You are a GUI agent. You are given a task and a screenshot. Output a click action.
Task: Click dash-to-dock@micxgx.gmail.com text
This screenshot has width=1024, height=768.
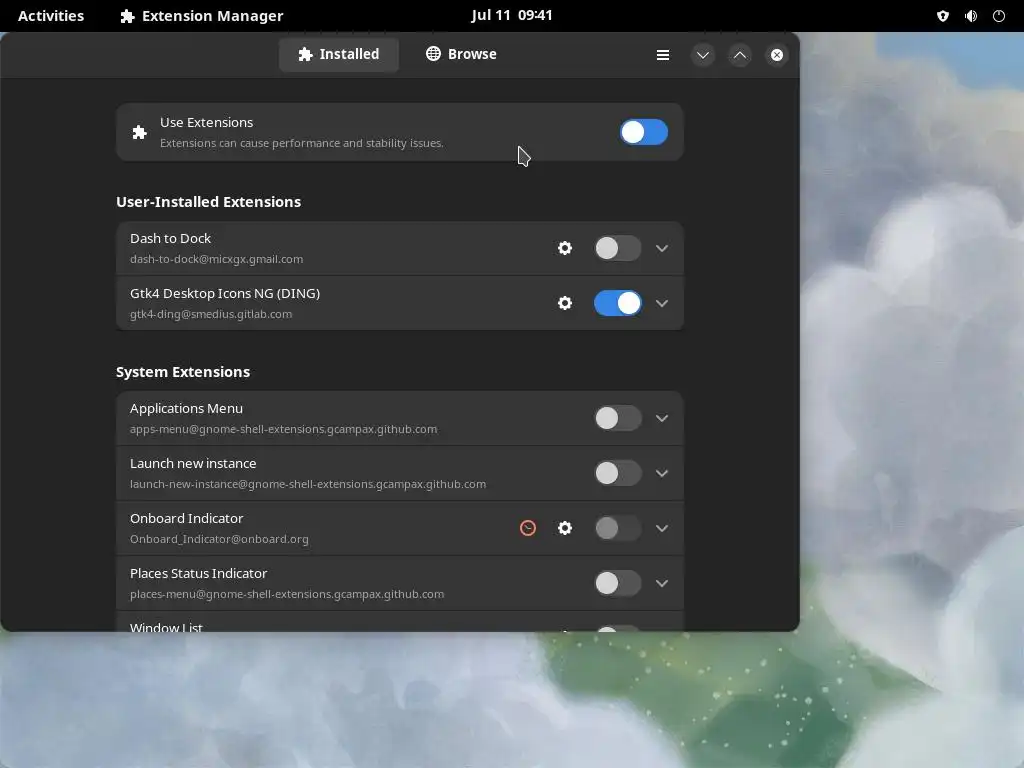pos(216,259)
